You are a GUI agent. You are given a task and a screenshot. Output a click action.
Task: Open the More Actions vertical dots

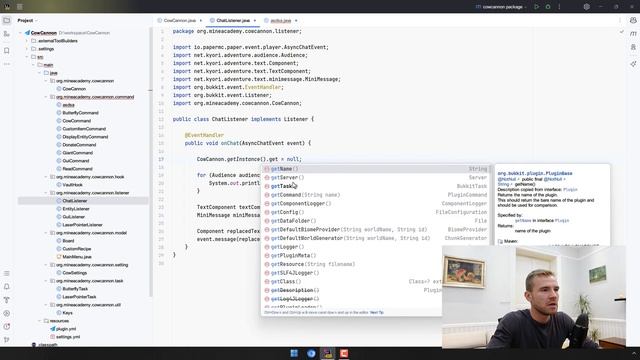point(559,7)
